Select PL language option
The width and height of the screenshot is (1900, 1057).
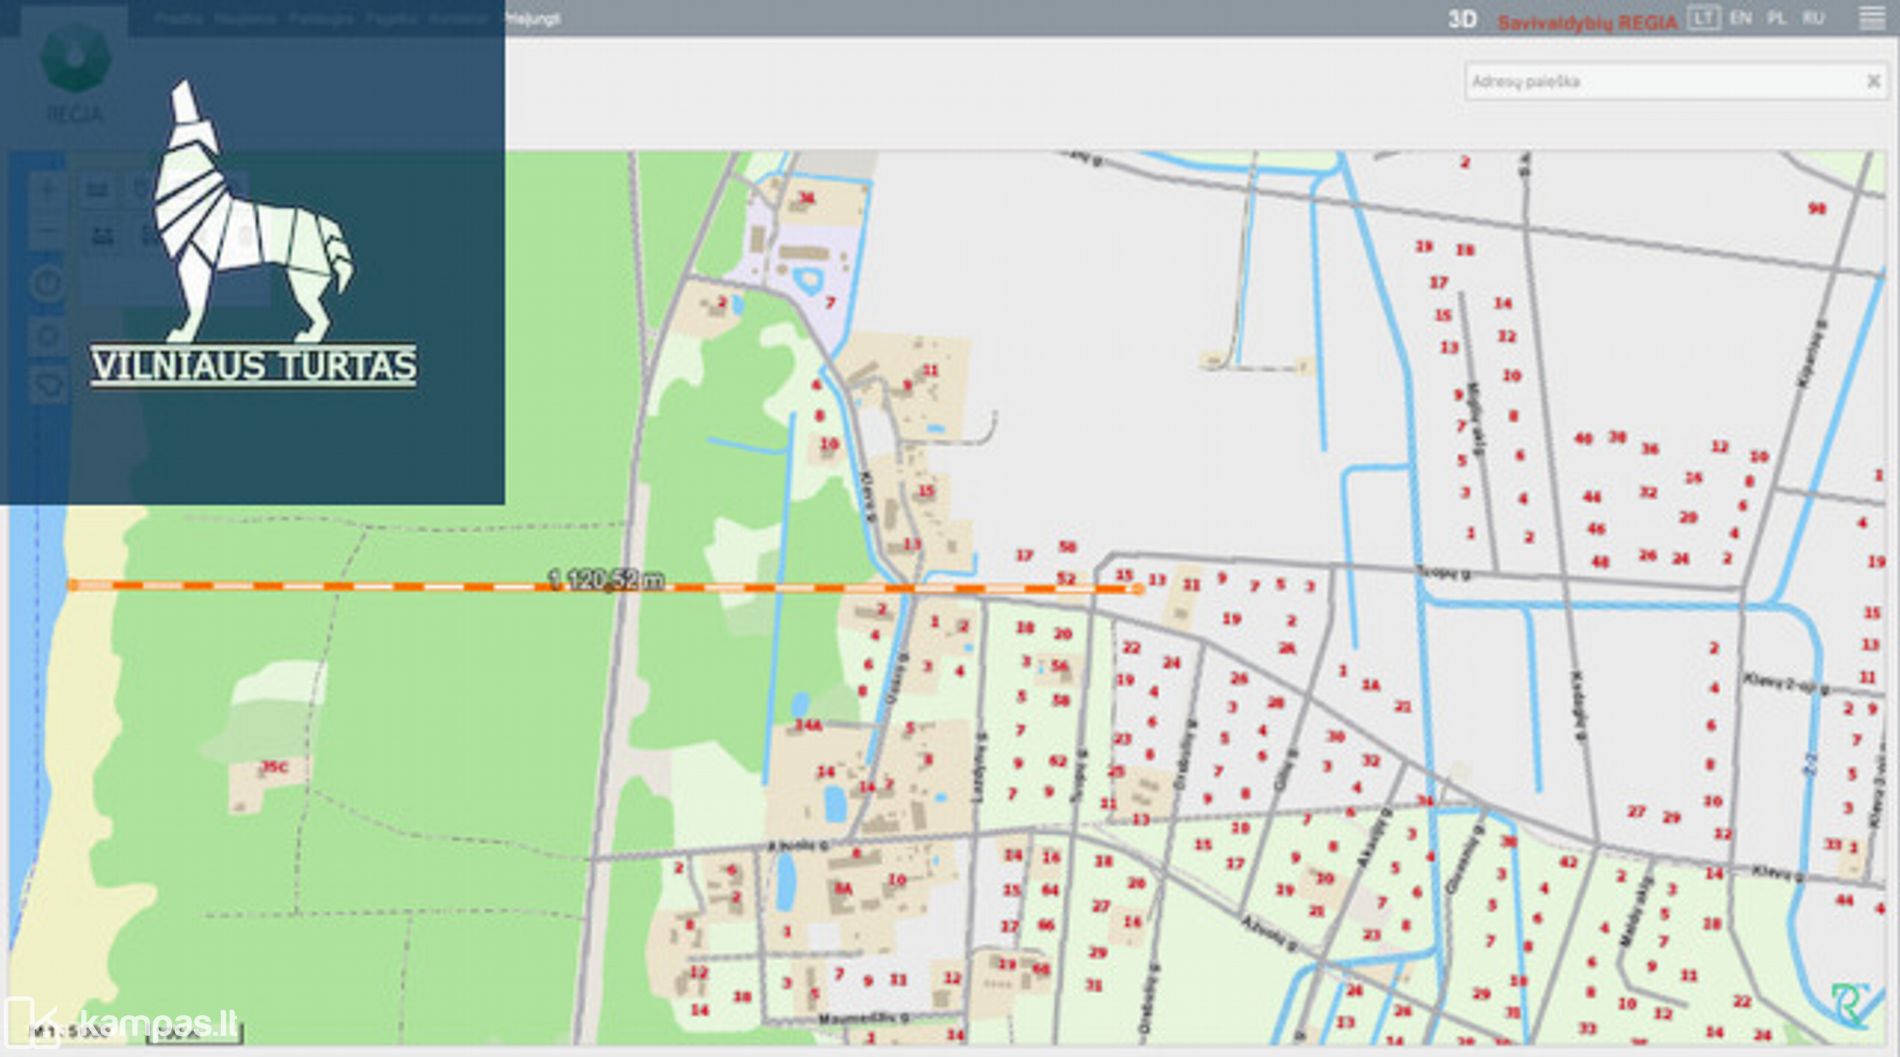coord(1777,18)
